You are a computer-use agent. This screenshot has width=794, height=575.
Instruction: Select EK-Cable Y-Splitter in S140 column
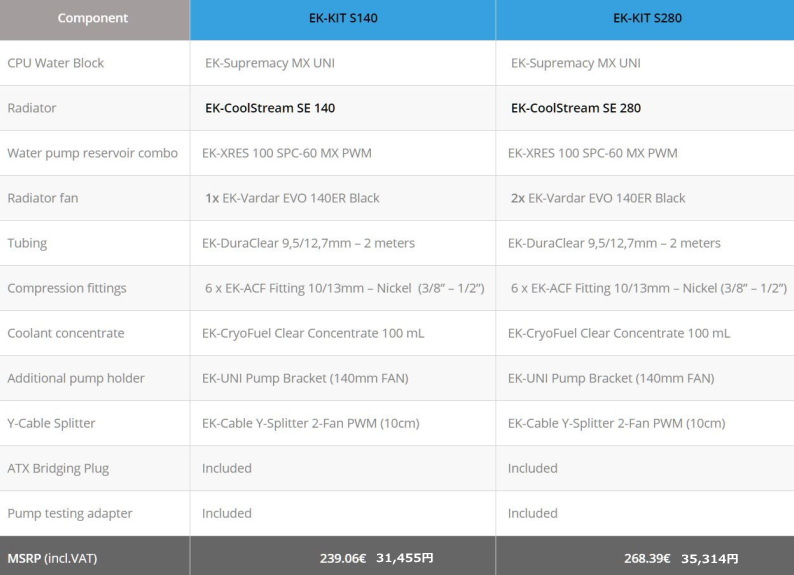coord(311,424)
